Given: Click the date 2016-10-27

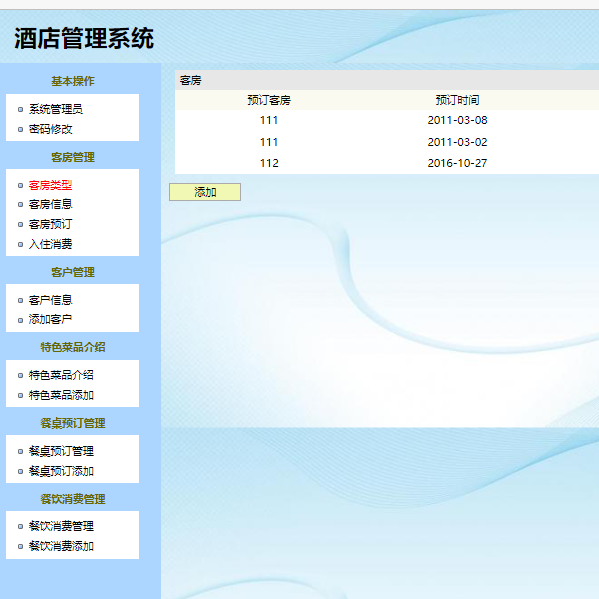Looking at the screenshot, I should [457, 163].
